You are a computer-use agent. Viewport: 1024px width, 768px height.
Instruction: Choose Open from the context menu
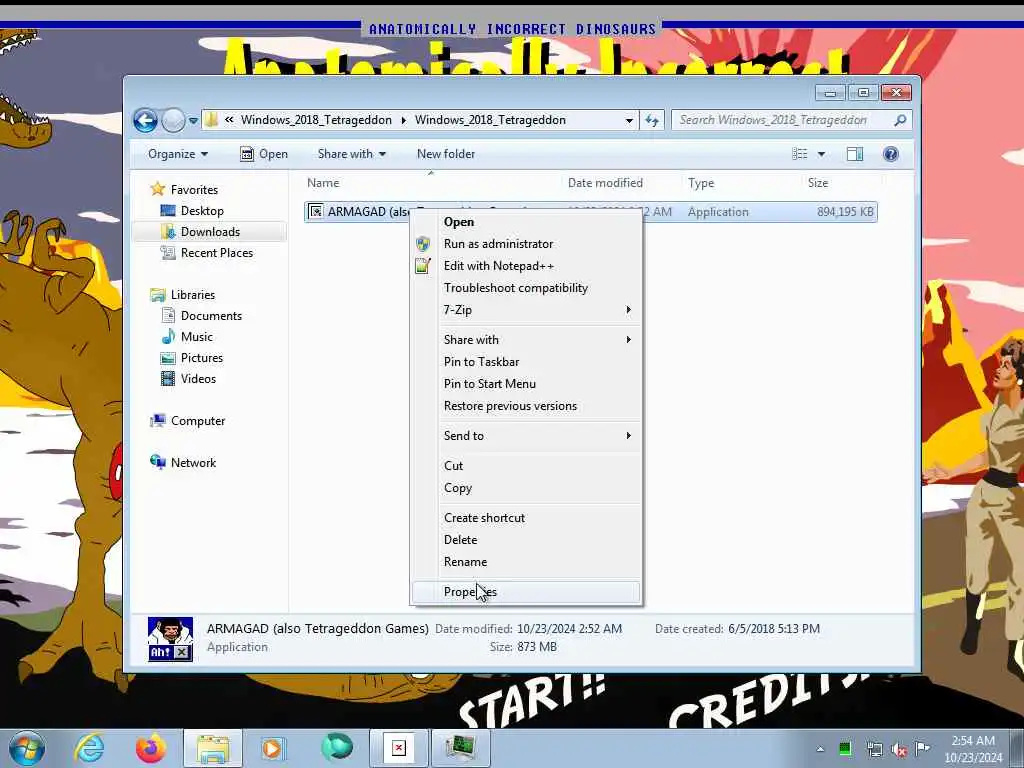click(526, 222)
